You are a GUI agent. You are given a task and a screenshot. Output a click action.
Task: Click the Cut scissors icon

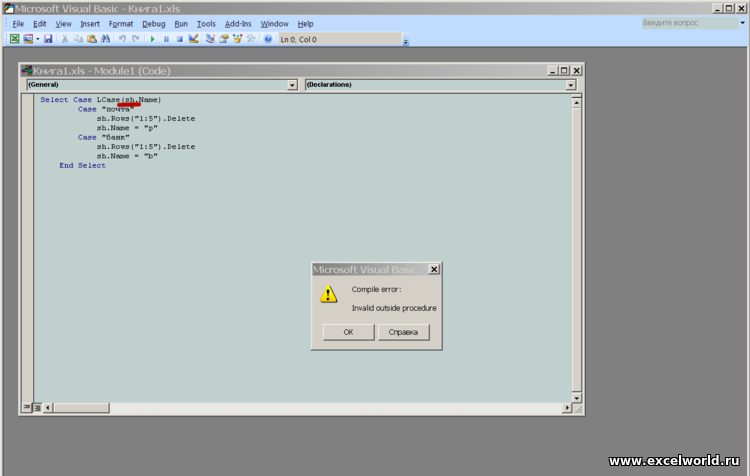point(65,39)
